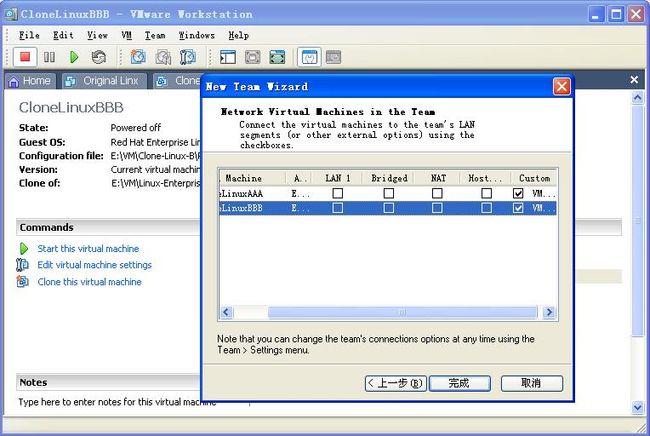Select the LinuxBBB row name
The width and height of the screenshot is (650, 436).
pyautogui.click(x=241, y=208)
